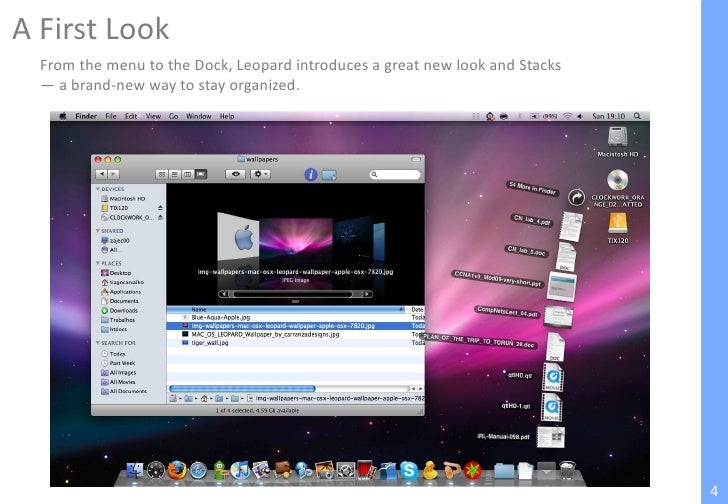This screenshot has height=504, width=728.
Task: Launch Dashboard from the Dock
Action: click(x=156, y=470)
